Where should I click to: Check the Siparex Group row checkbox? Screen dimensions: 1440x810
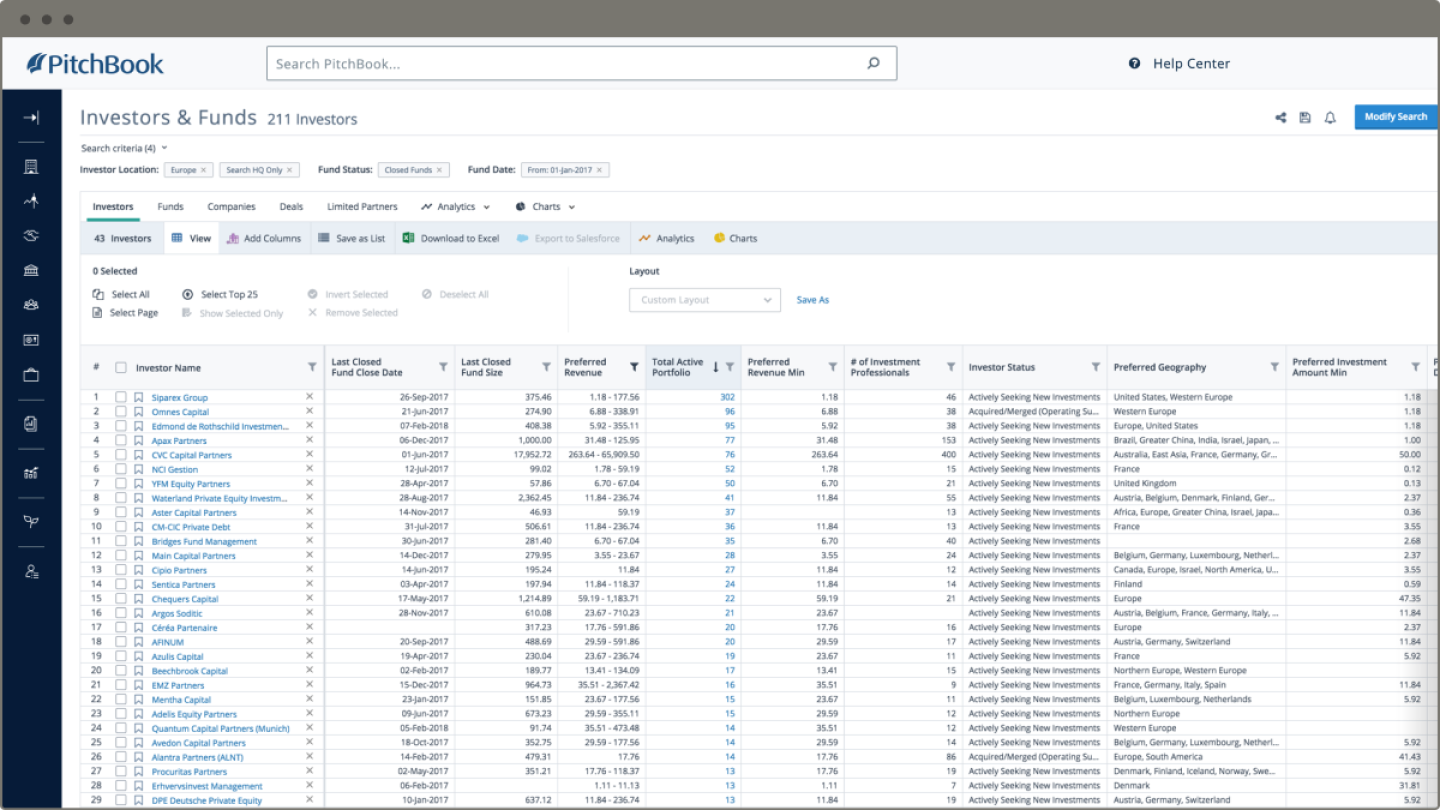121,397
